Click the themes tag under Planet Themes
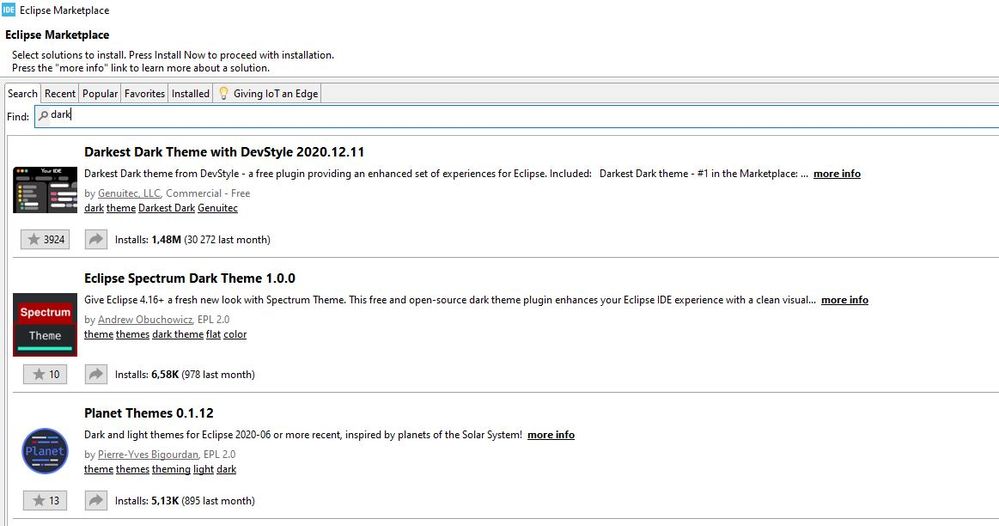Viewport: 999px width, 526px height. (x=133, y=469)
